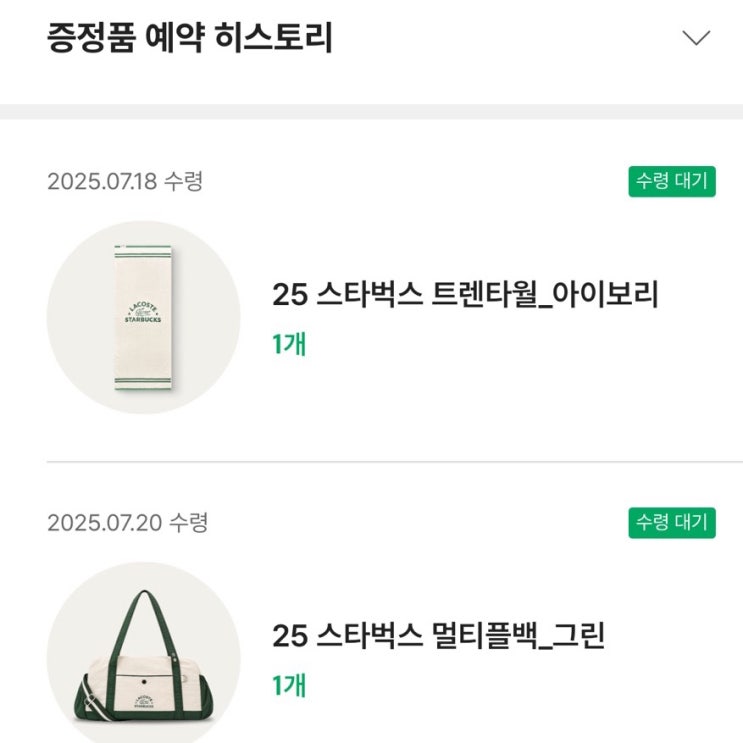Viewport: 743px width, 743px height.
Task: Tap the 2025.07.20 수령 date label
Action: [x=127, y=523]
